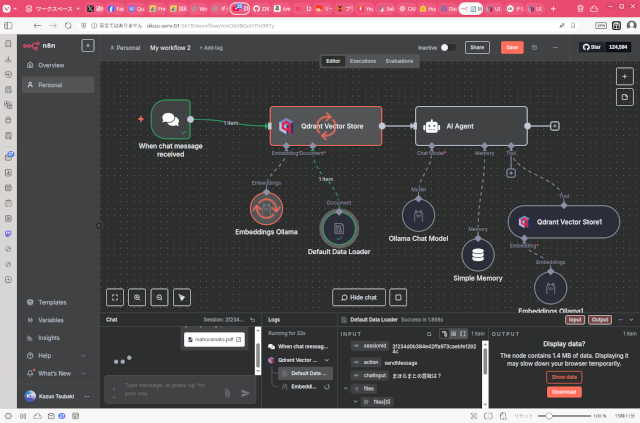Screen dimensions: 640x423
Task: Click Add tag next to workflow name
Action: coord(211,48)
